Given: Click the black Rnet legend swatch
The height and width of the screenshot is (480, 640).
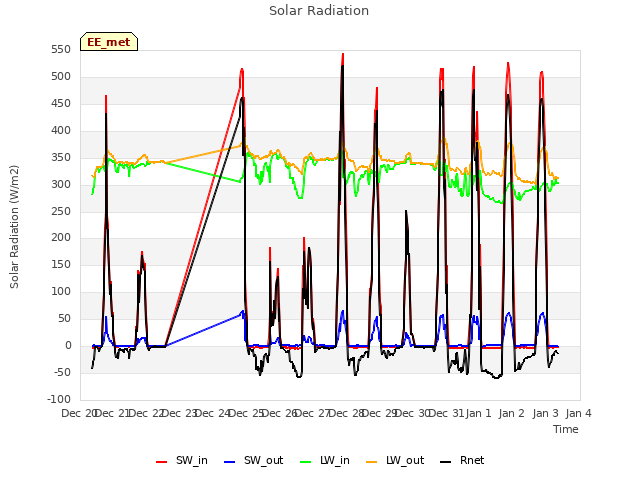Looking at the screenshot, I should click(445, 462).
